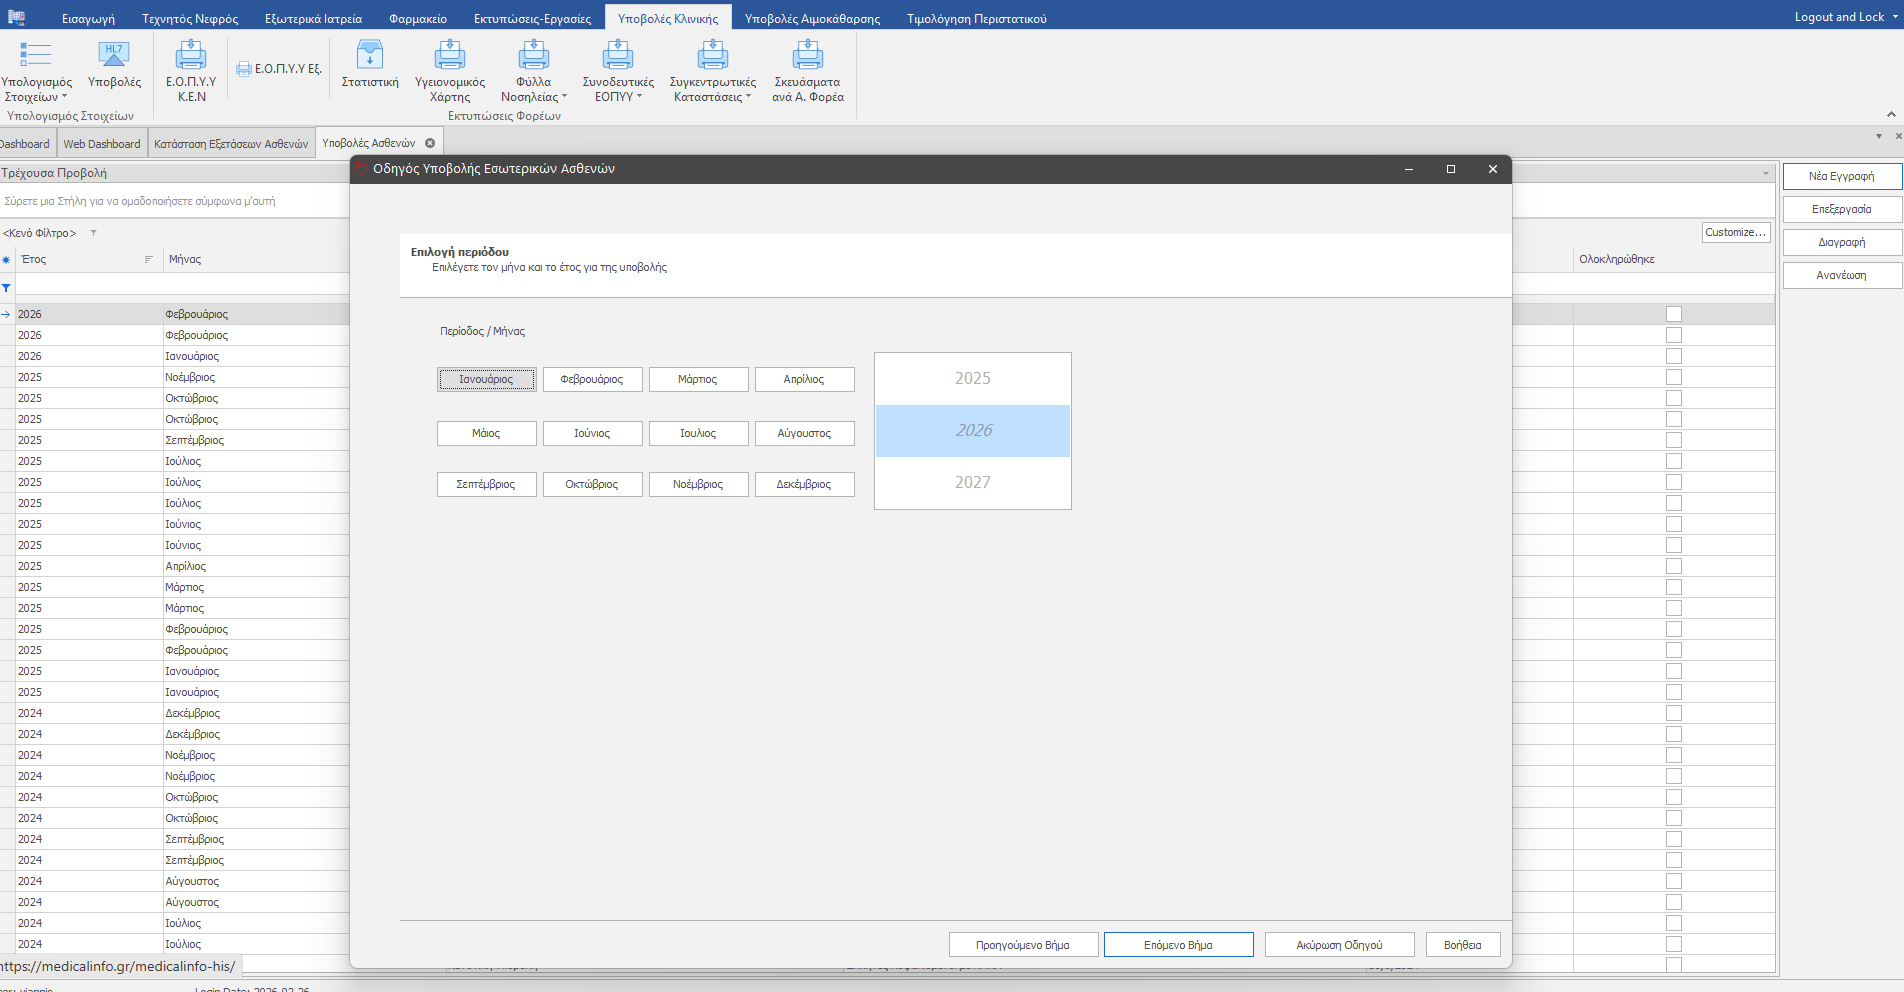This screenshot has width=1904, height=992.
Task: Click the Έτος column header
Action: tap(80, 259)
